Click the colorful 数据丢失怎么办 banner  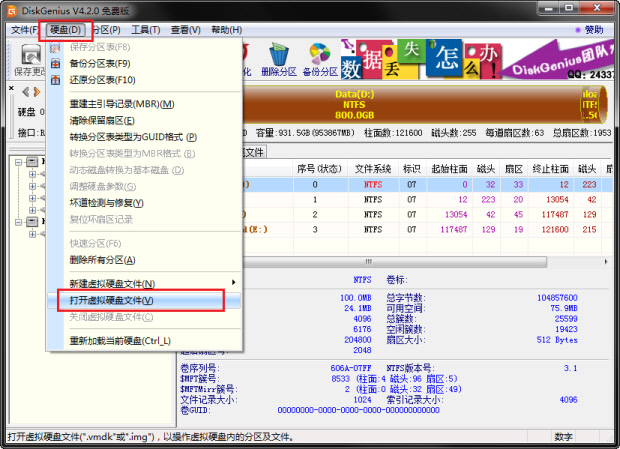click(420, 59)
